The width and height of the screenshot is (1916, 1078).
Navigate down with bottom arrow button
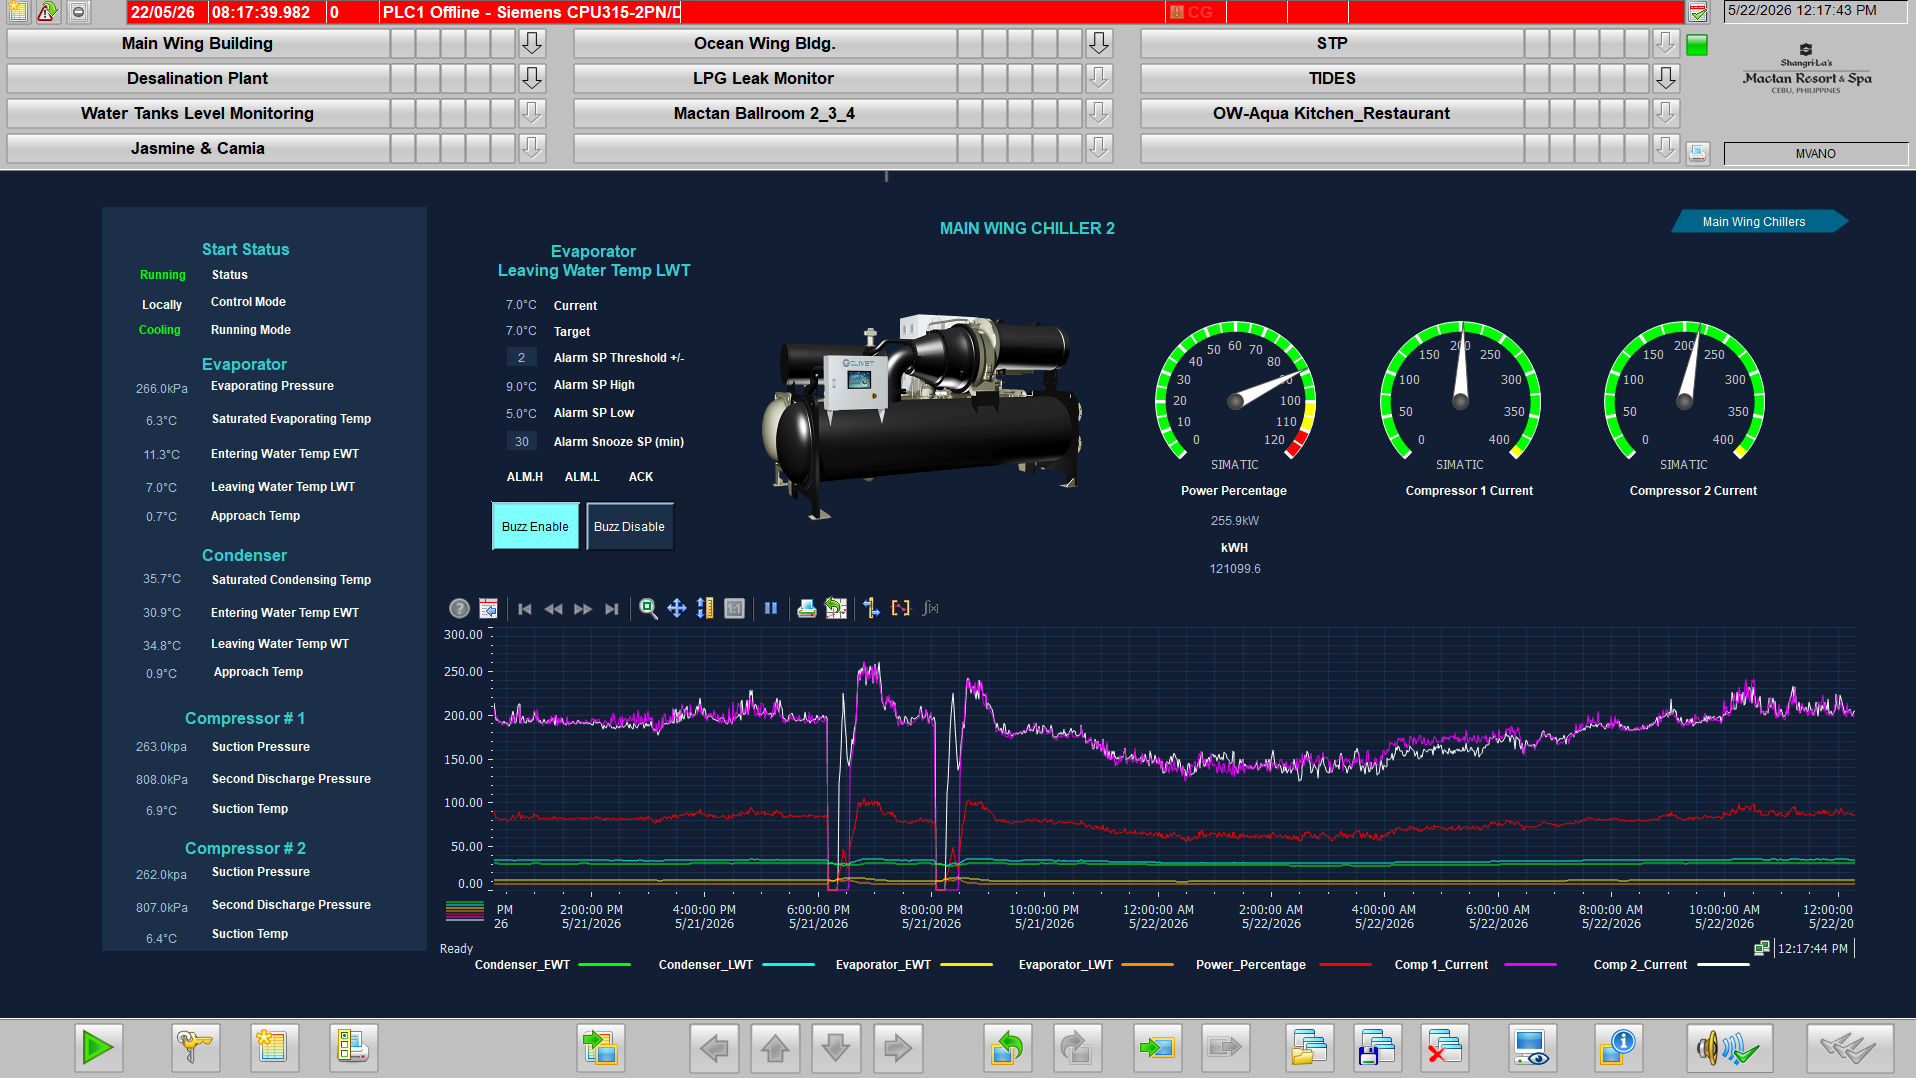[836, 1048]
